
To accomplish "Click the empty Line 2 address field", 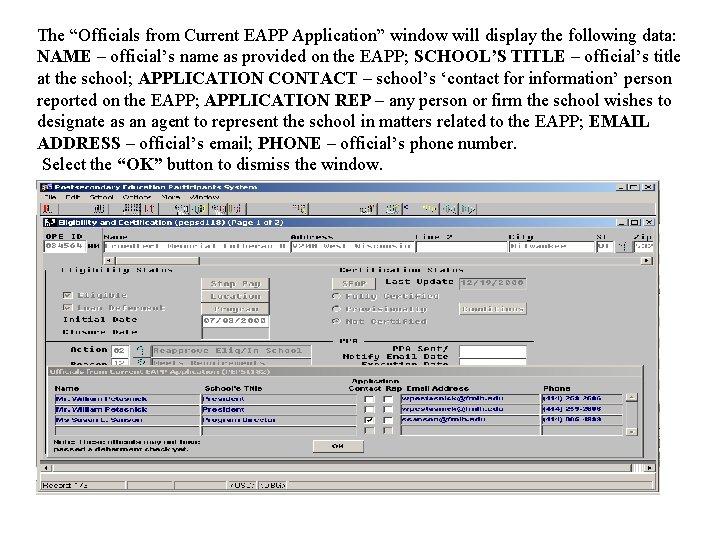I will (x=461, y=247).
